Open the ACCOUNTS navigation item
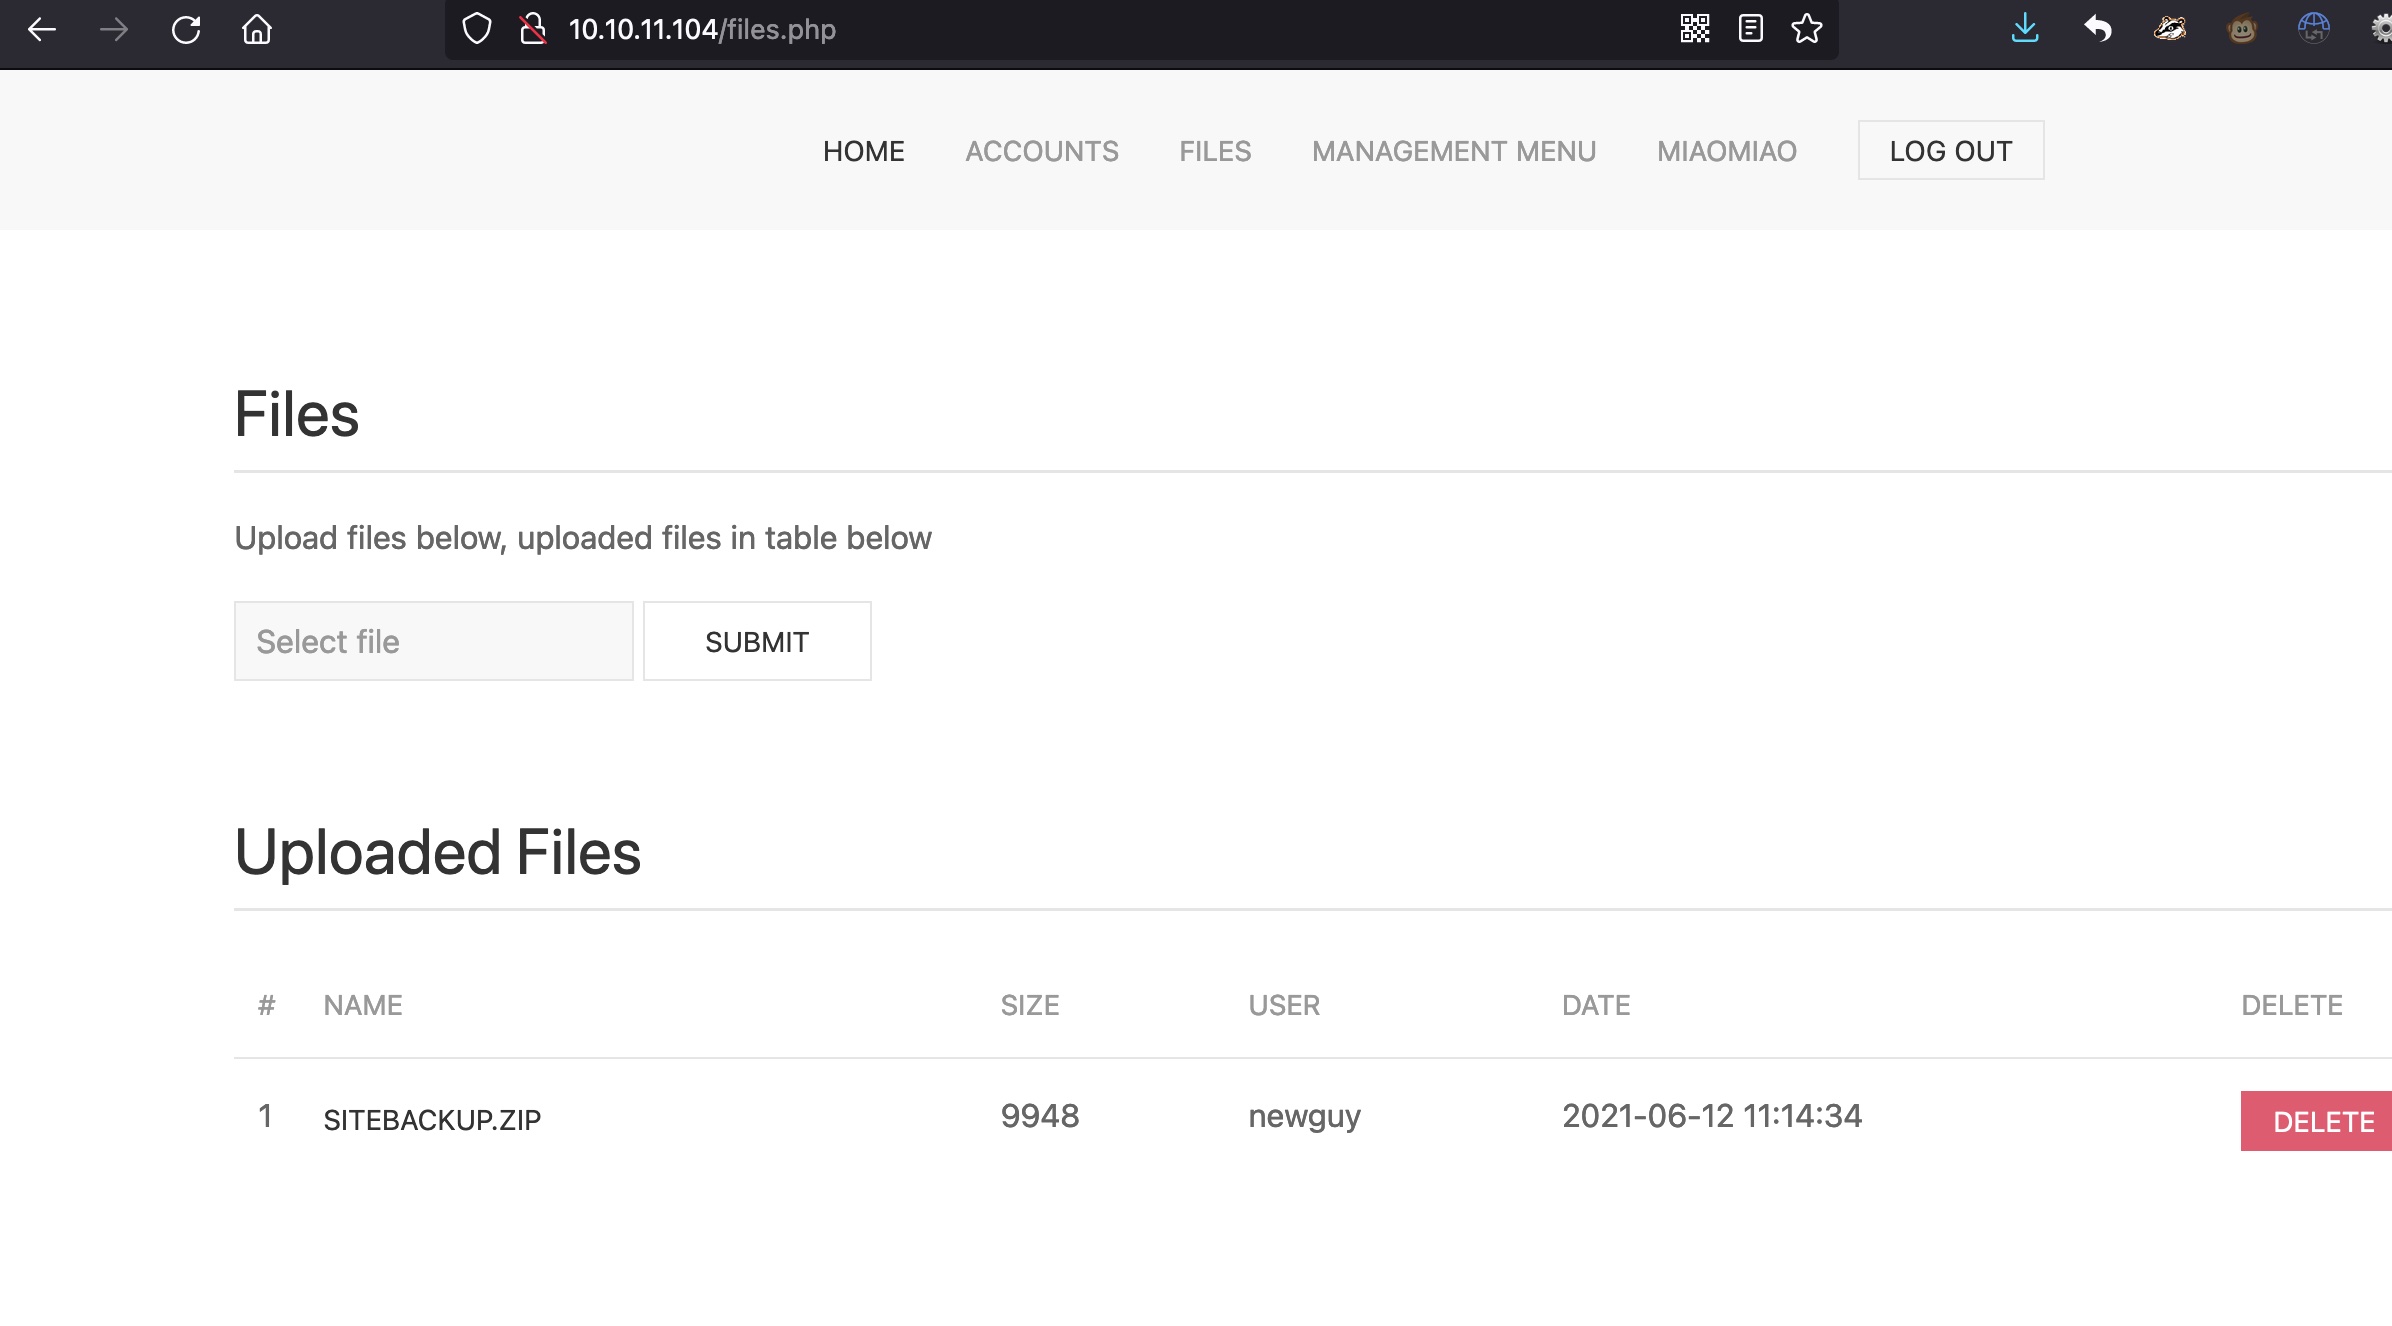The width and height of the screenshot is (2392, 1326). coord(1041,151)
